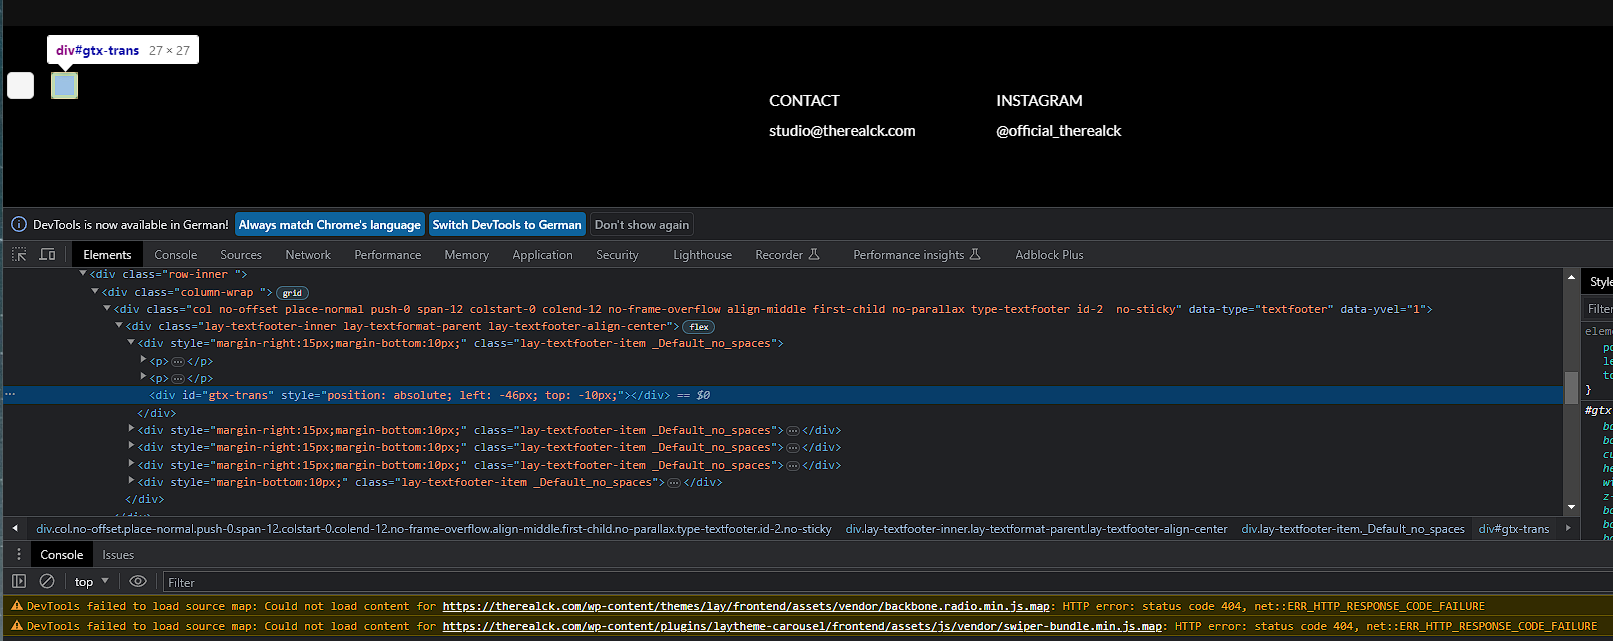Open the live expression eye icon
The image size is (1613, 641).
click(138, 581)
